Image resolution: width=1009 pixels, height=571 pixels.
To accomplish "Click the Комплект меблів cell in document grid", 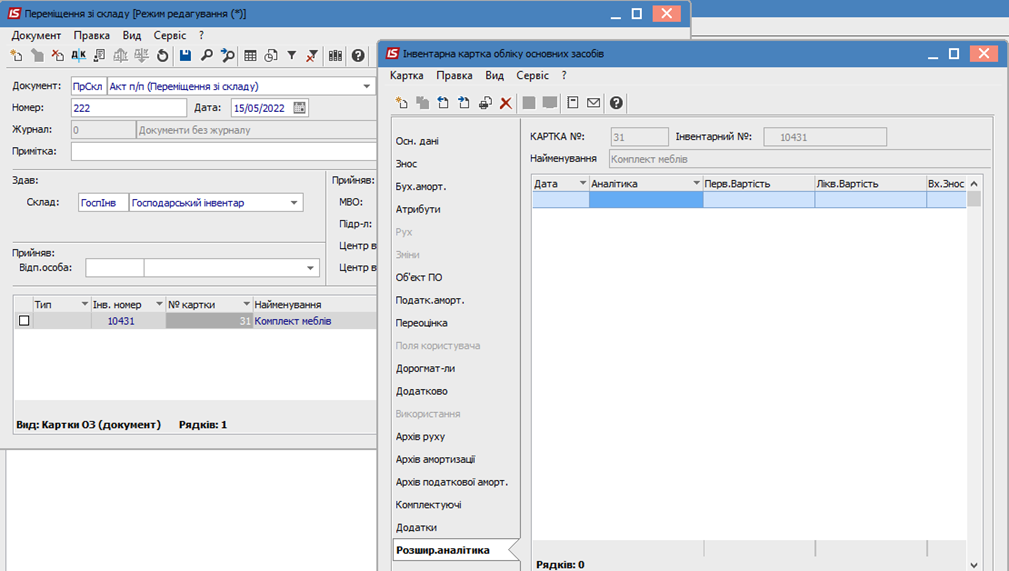I will tap(314, 321).
